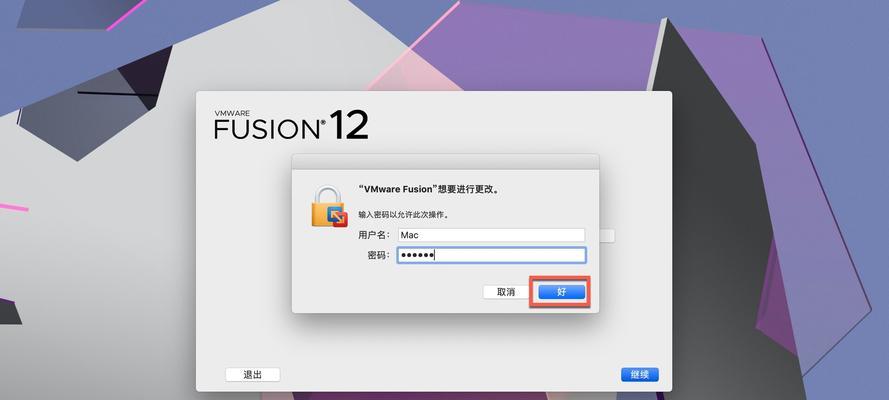The image size is (889, 400).
Task: Place the cursor in the 密码 field
Action: click(491, 255)
